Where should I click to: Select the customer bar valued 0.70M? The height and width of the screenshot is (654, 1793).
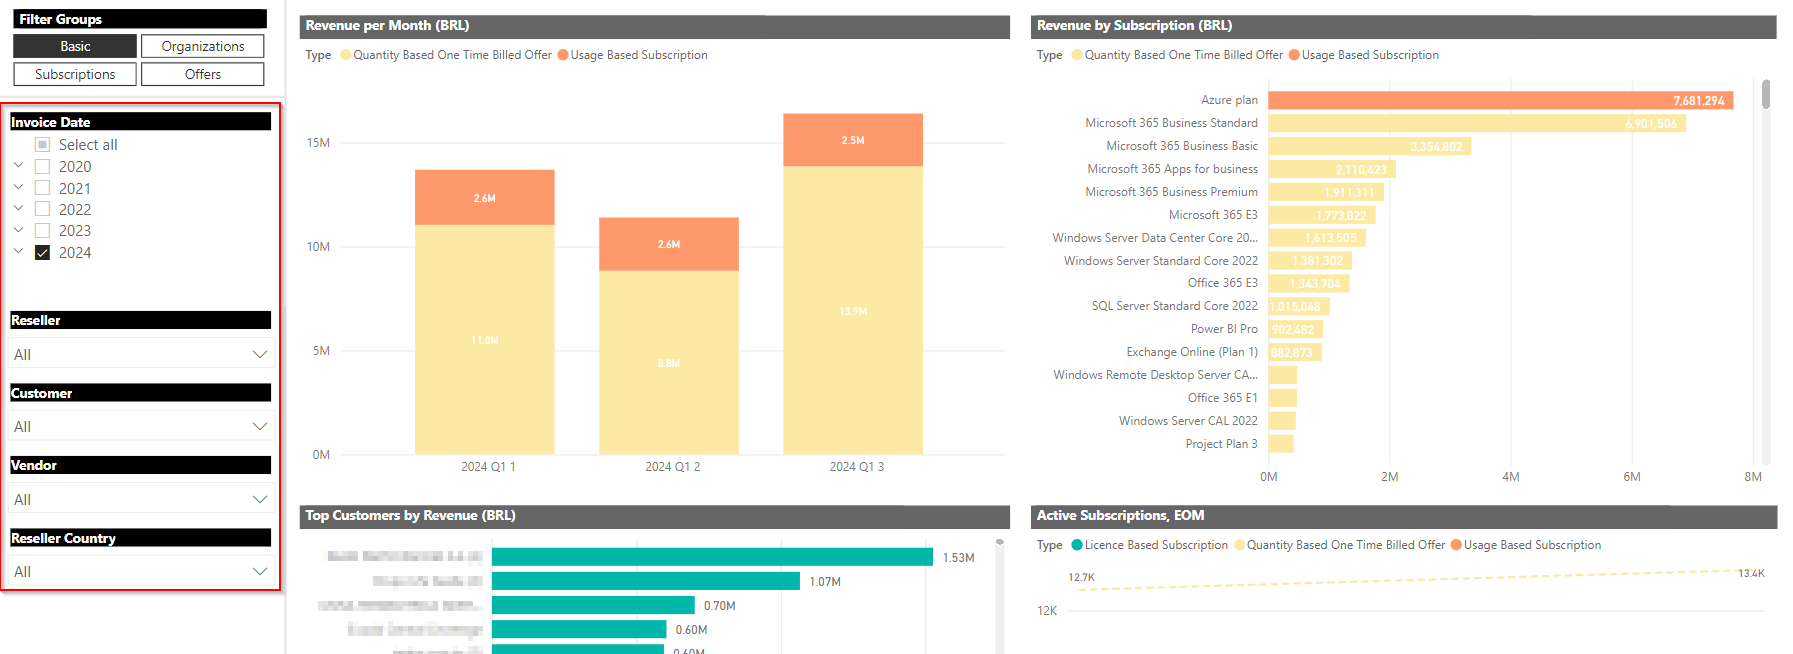(x=593, y=605)
